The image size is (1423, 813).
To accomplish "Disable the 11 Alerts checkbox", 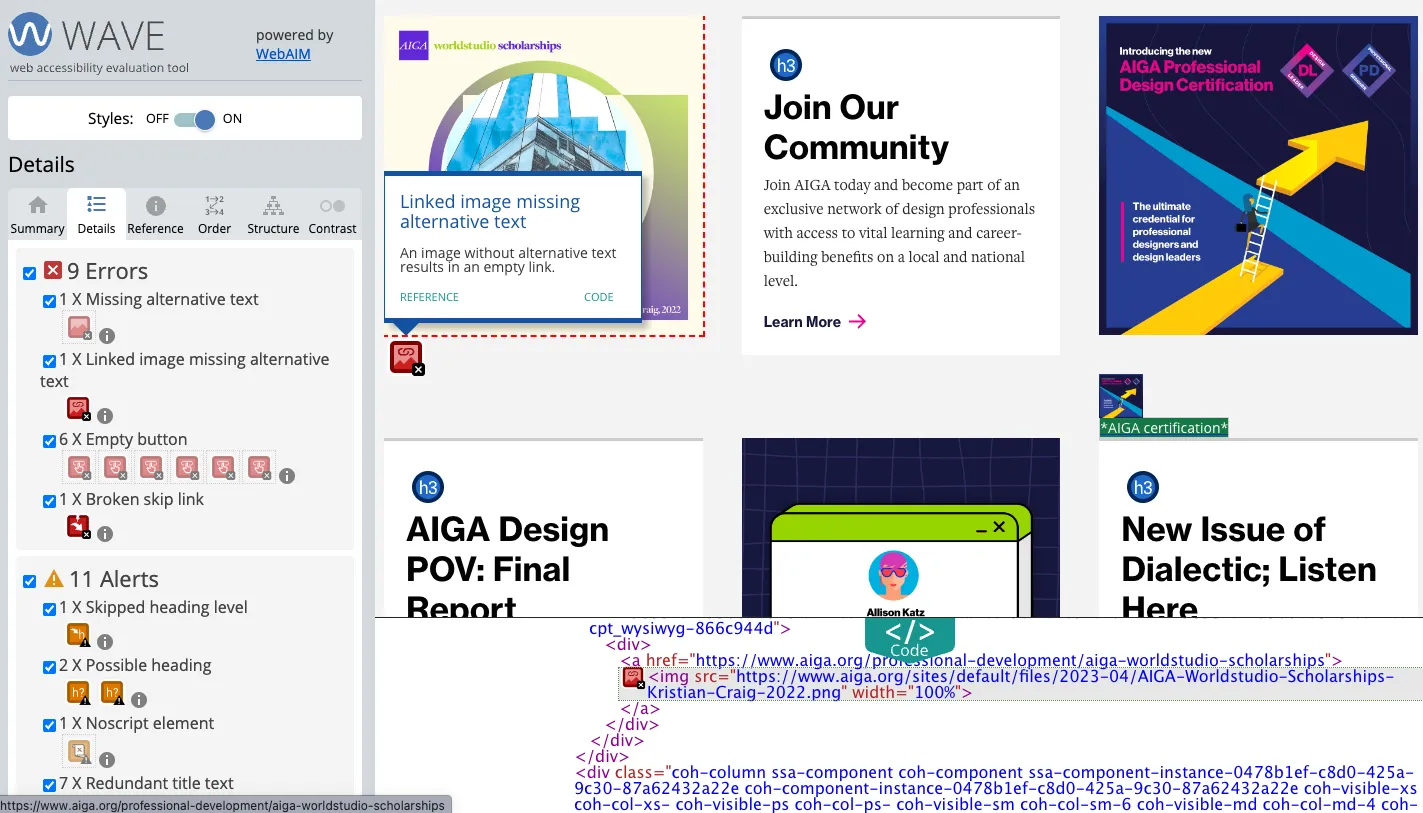I will pos(28,579).
